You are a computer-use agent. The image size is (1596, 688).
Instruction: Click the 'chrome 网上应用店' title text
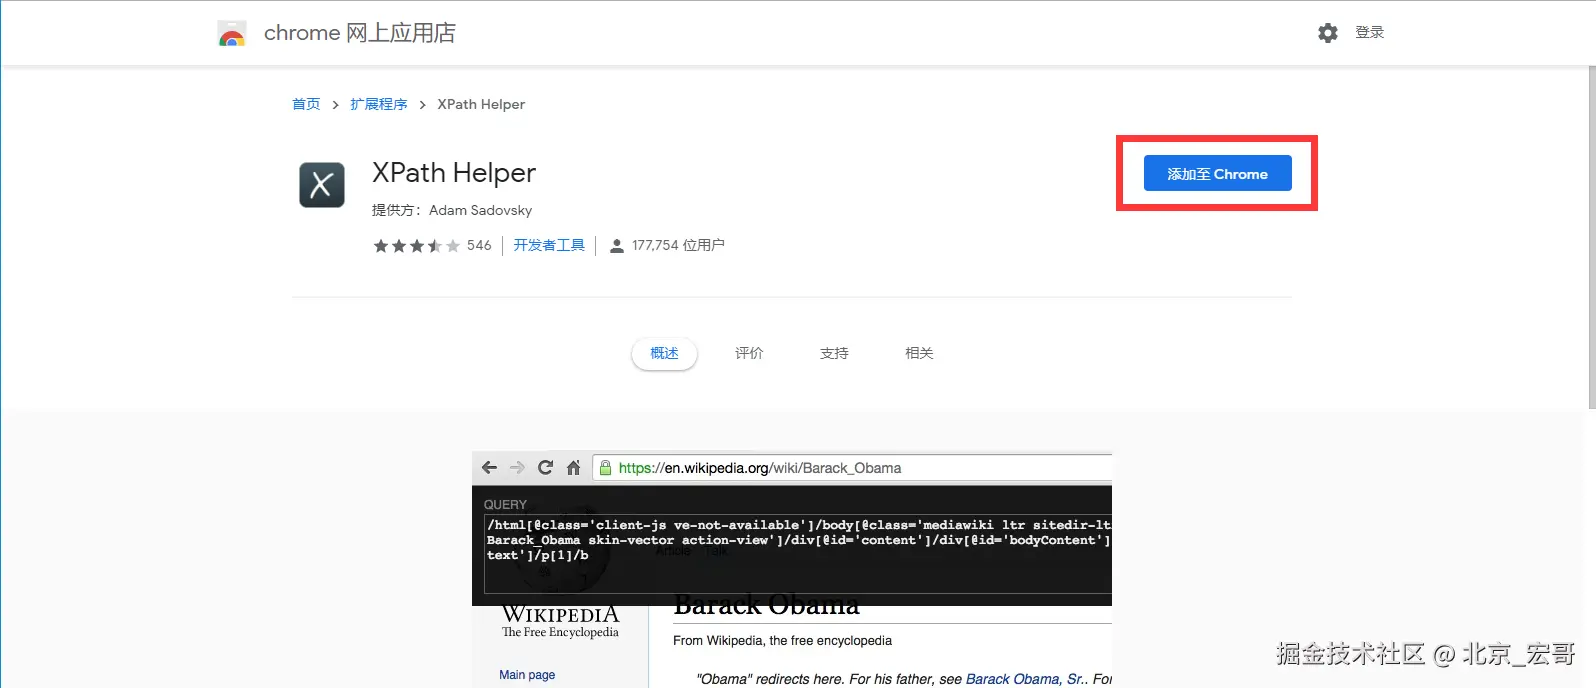pyautogui.click(x=360, y=33)
